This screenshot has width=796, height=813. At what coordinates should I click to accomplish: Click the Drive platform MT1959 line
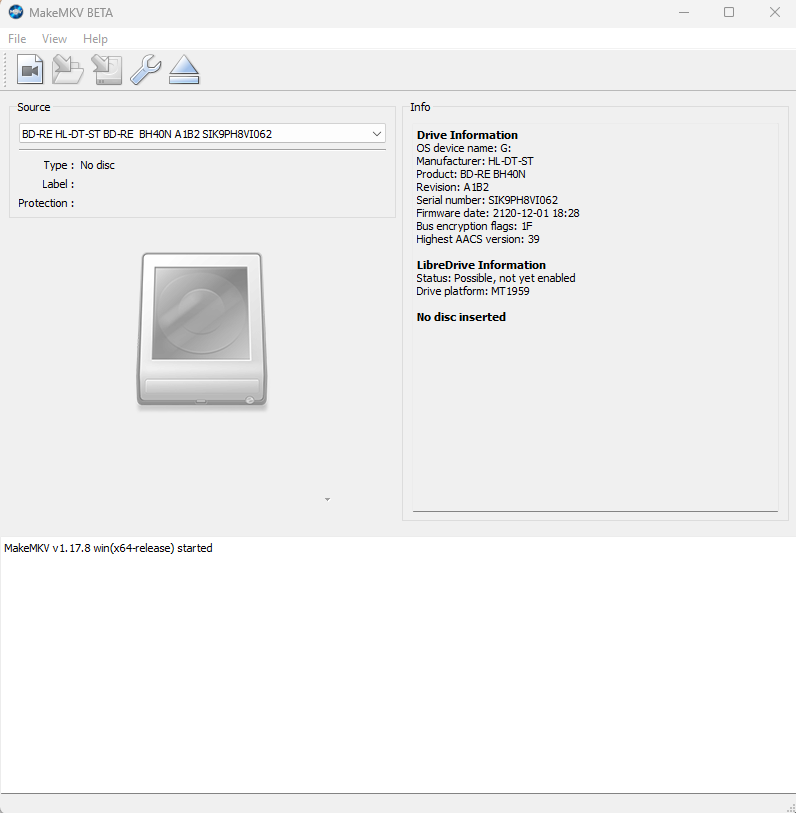[472, 291]
